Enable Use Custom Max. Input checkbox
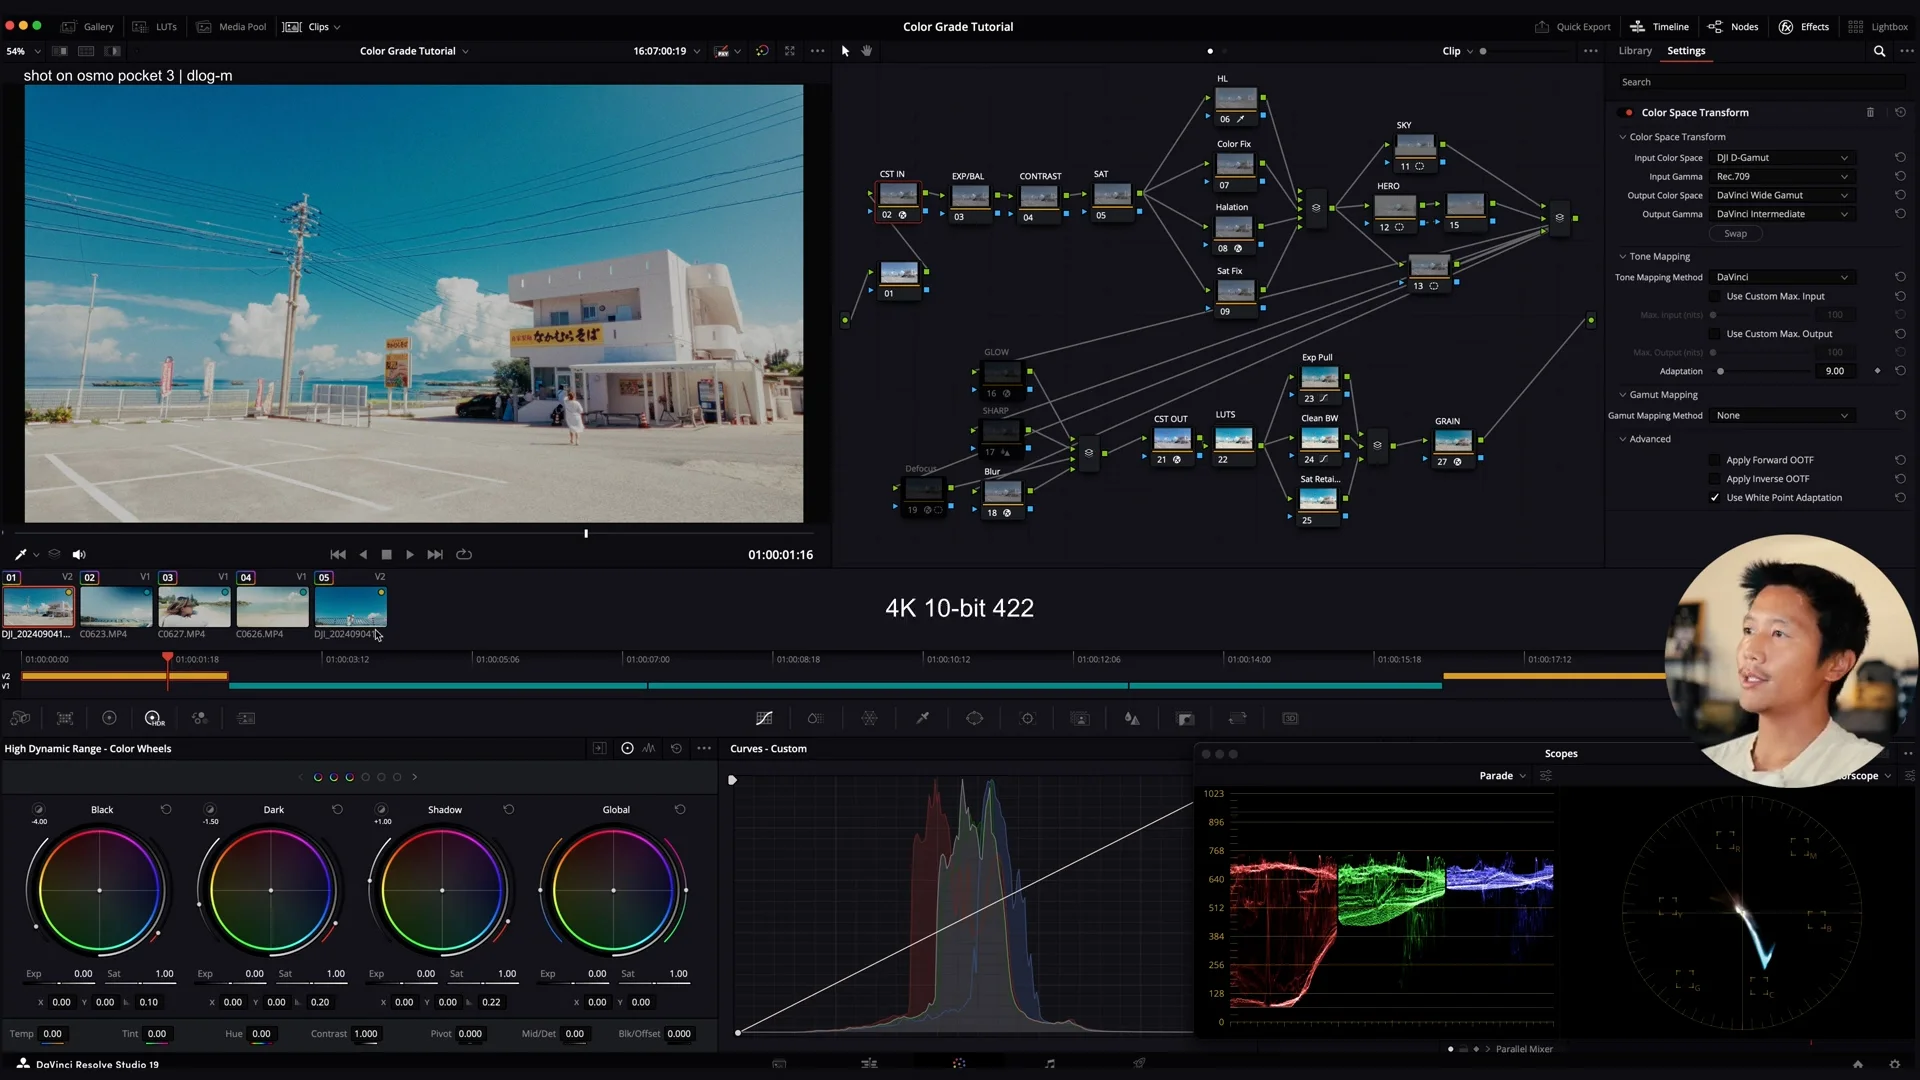This screenshot has height=1080, width=1920. point(1715,296)
